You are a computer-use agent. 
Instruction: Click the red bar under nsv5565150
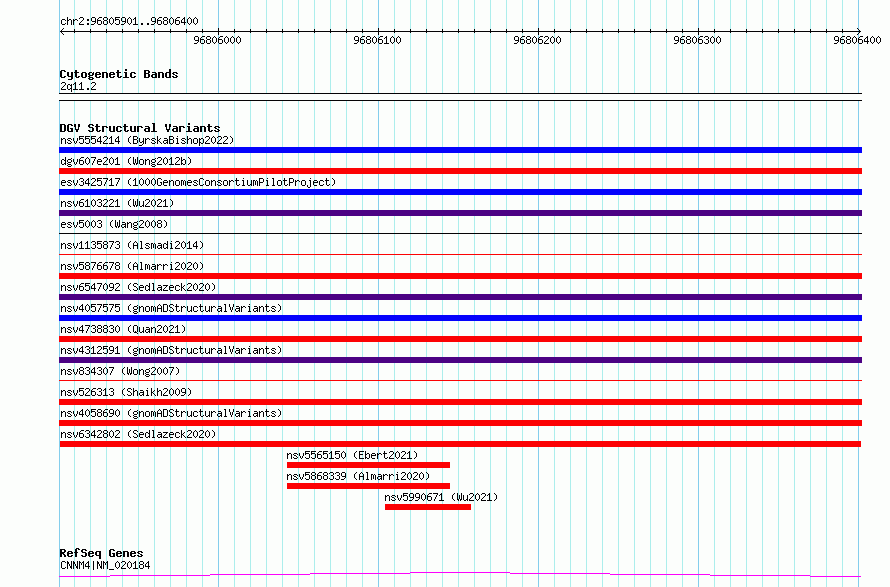[368, 465]
